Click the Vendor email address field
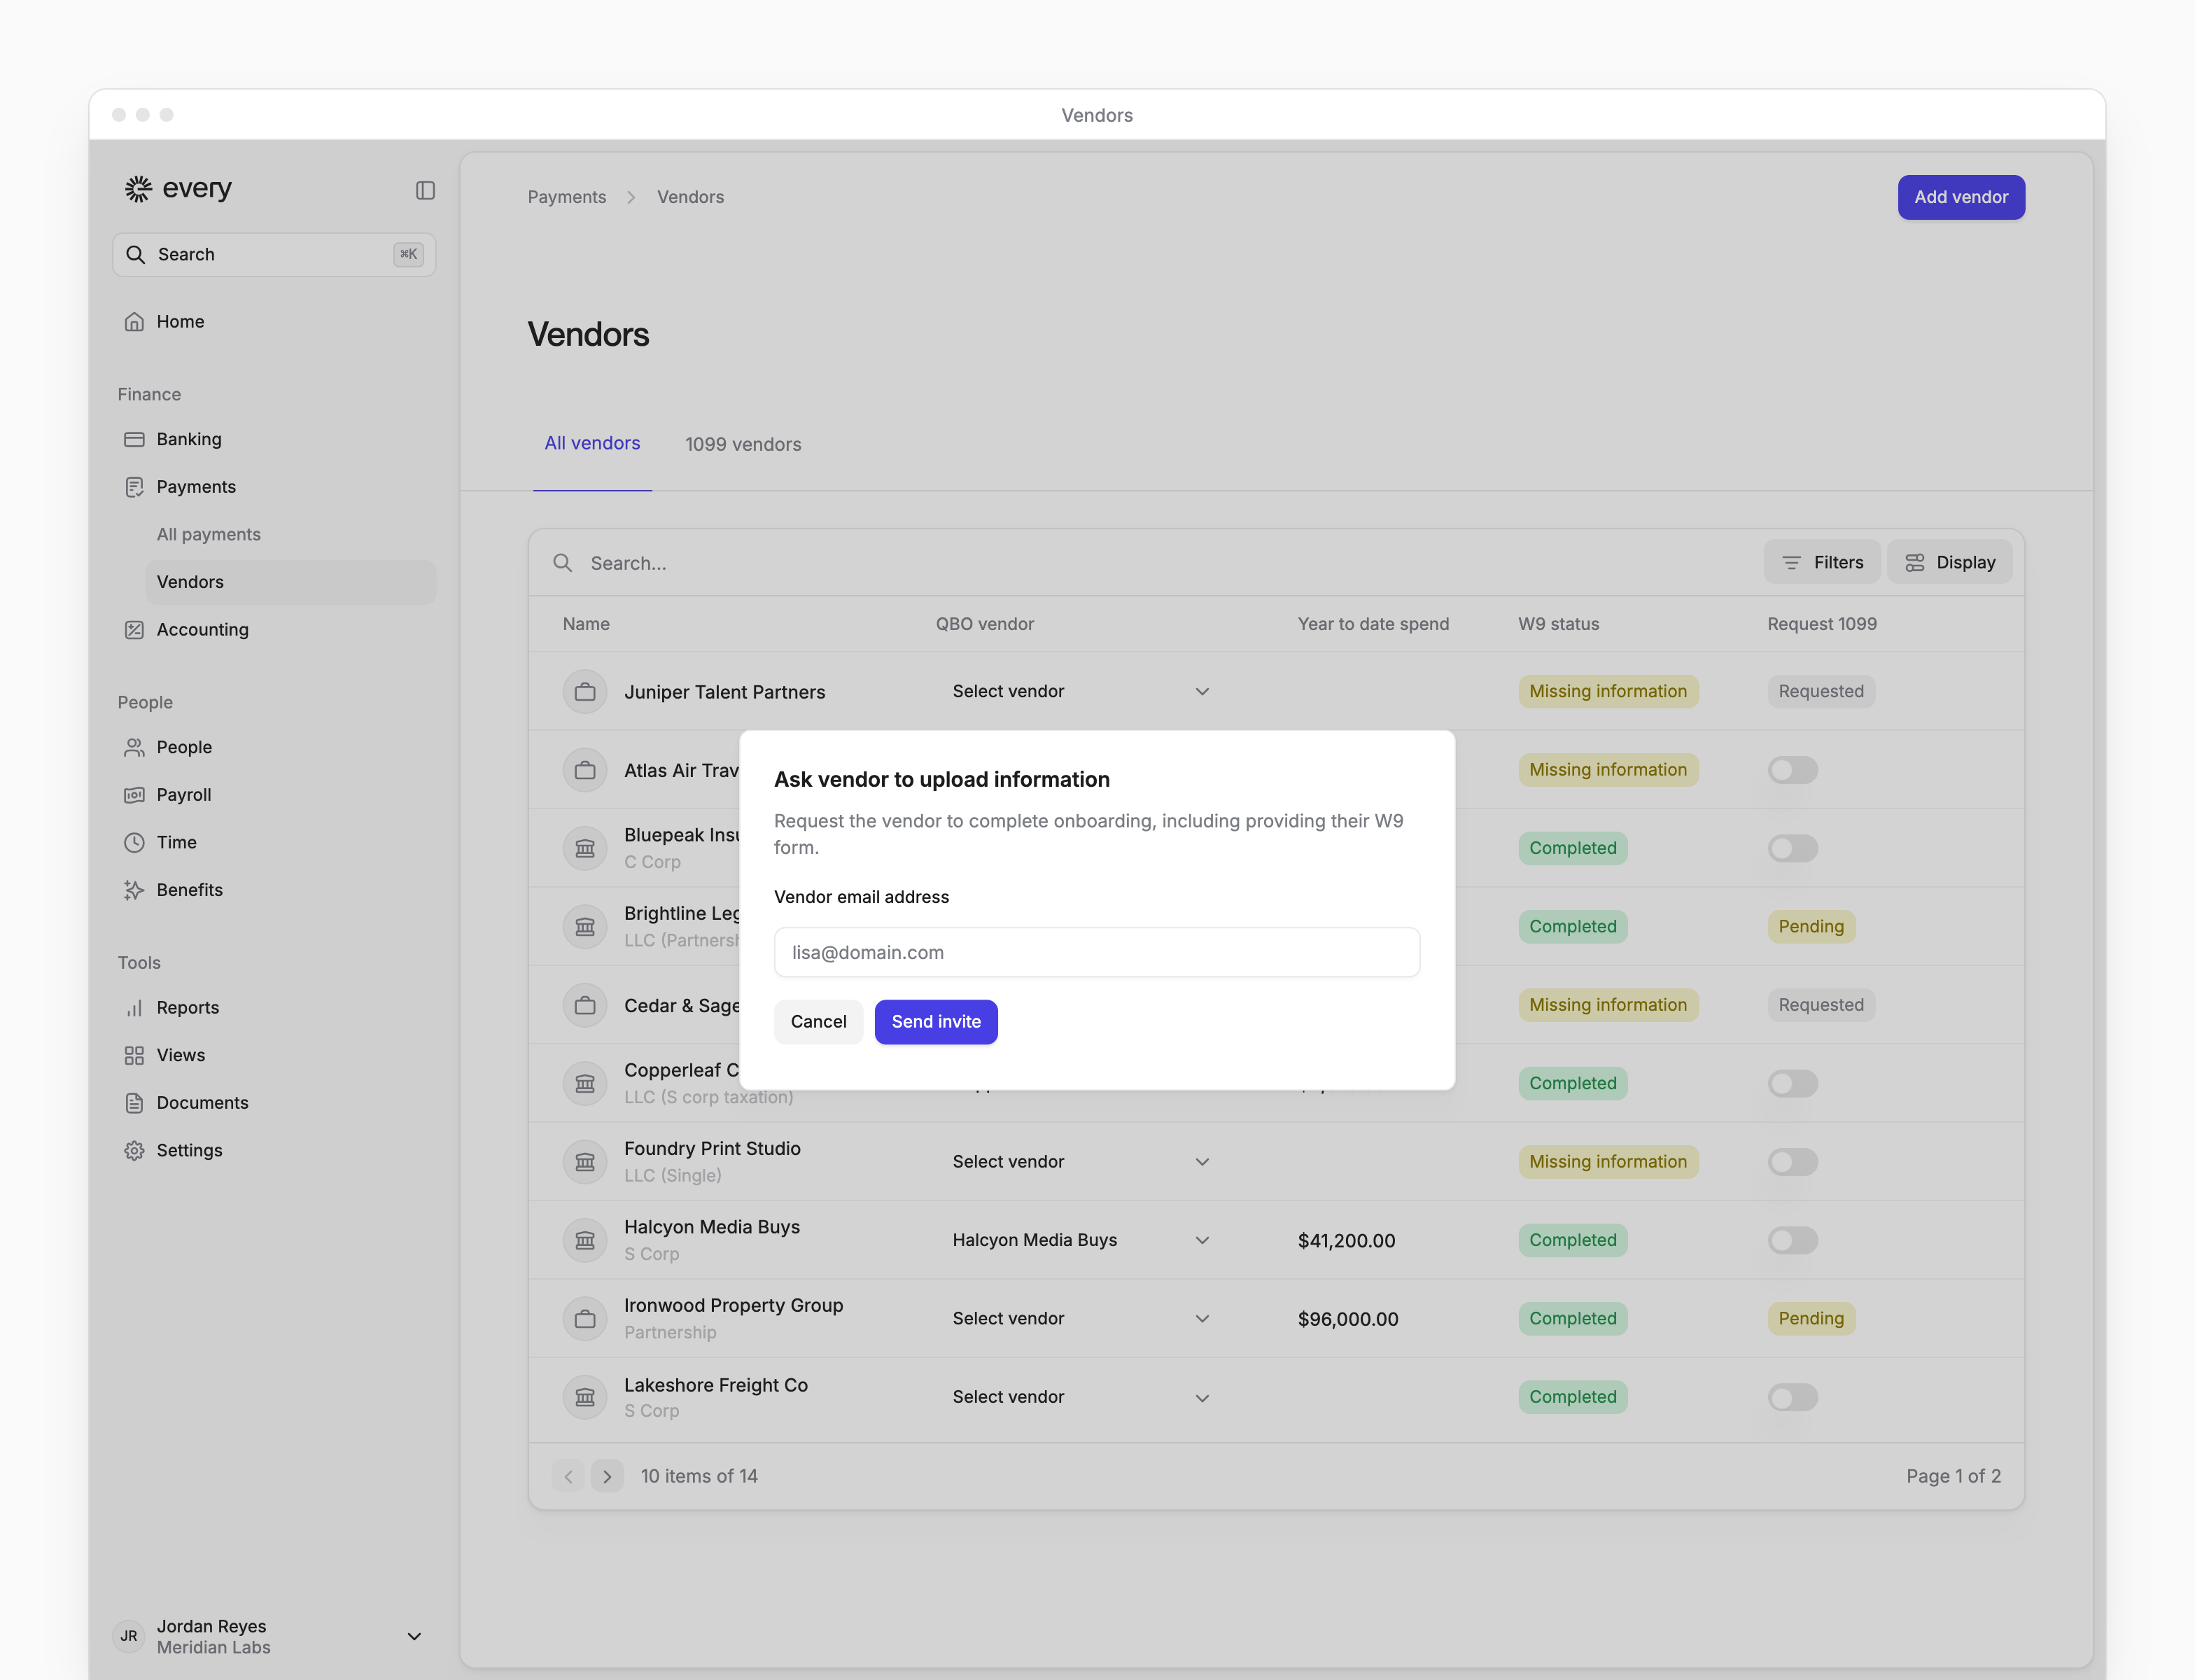 [1097, 952]
